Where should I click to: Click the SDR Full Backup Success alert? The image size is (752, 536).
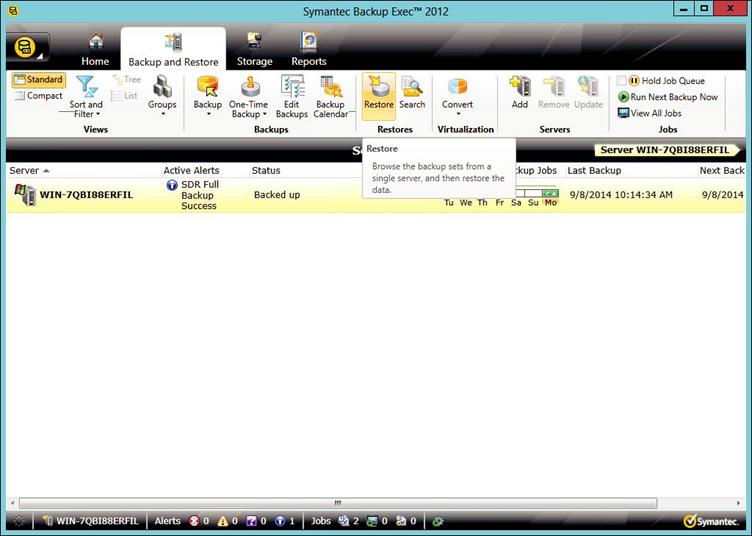(200, 195)
